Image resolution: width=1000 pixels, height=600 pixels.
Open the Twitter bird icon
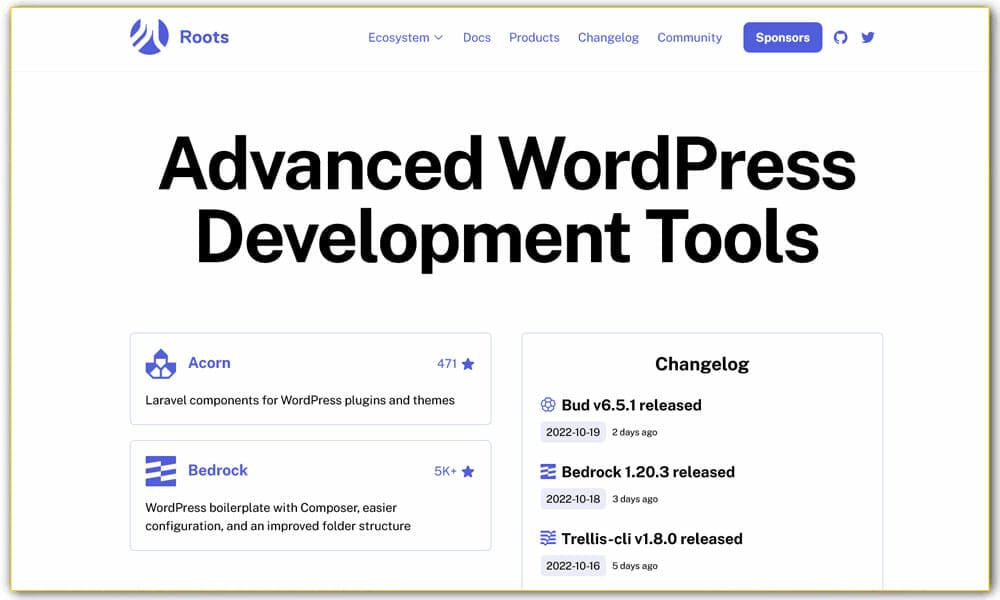[868, 38]
